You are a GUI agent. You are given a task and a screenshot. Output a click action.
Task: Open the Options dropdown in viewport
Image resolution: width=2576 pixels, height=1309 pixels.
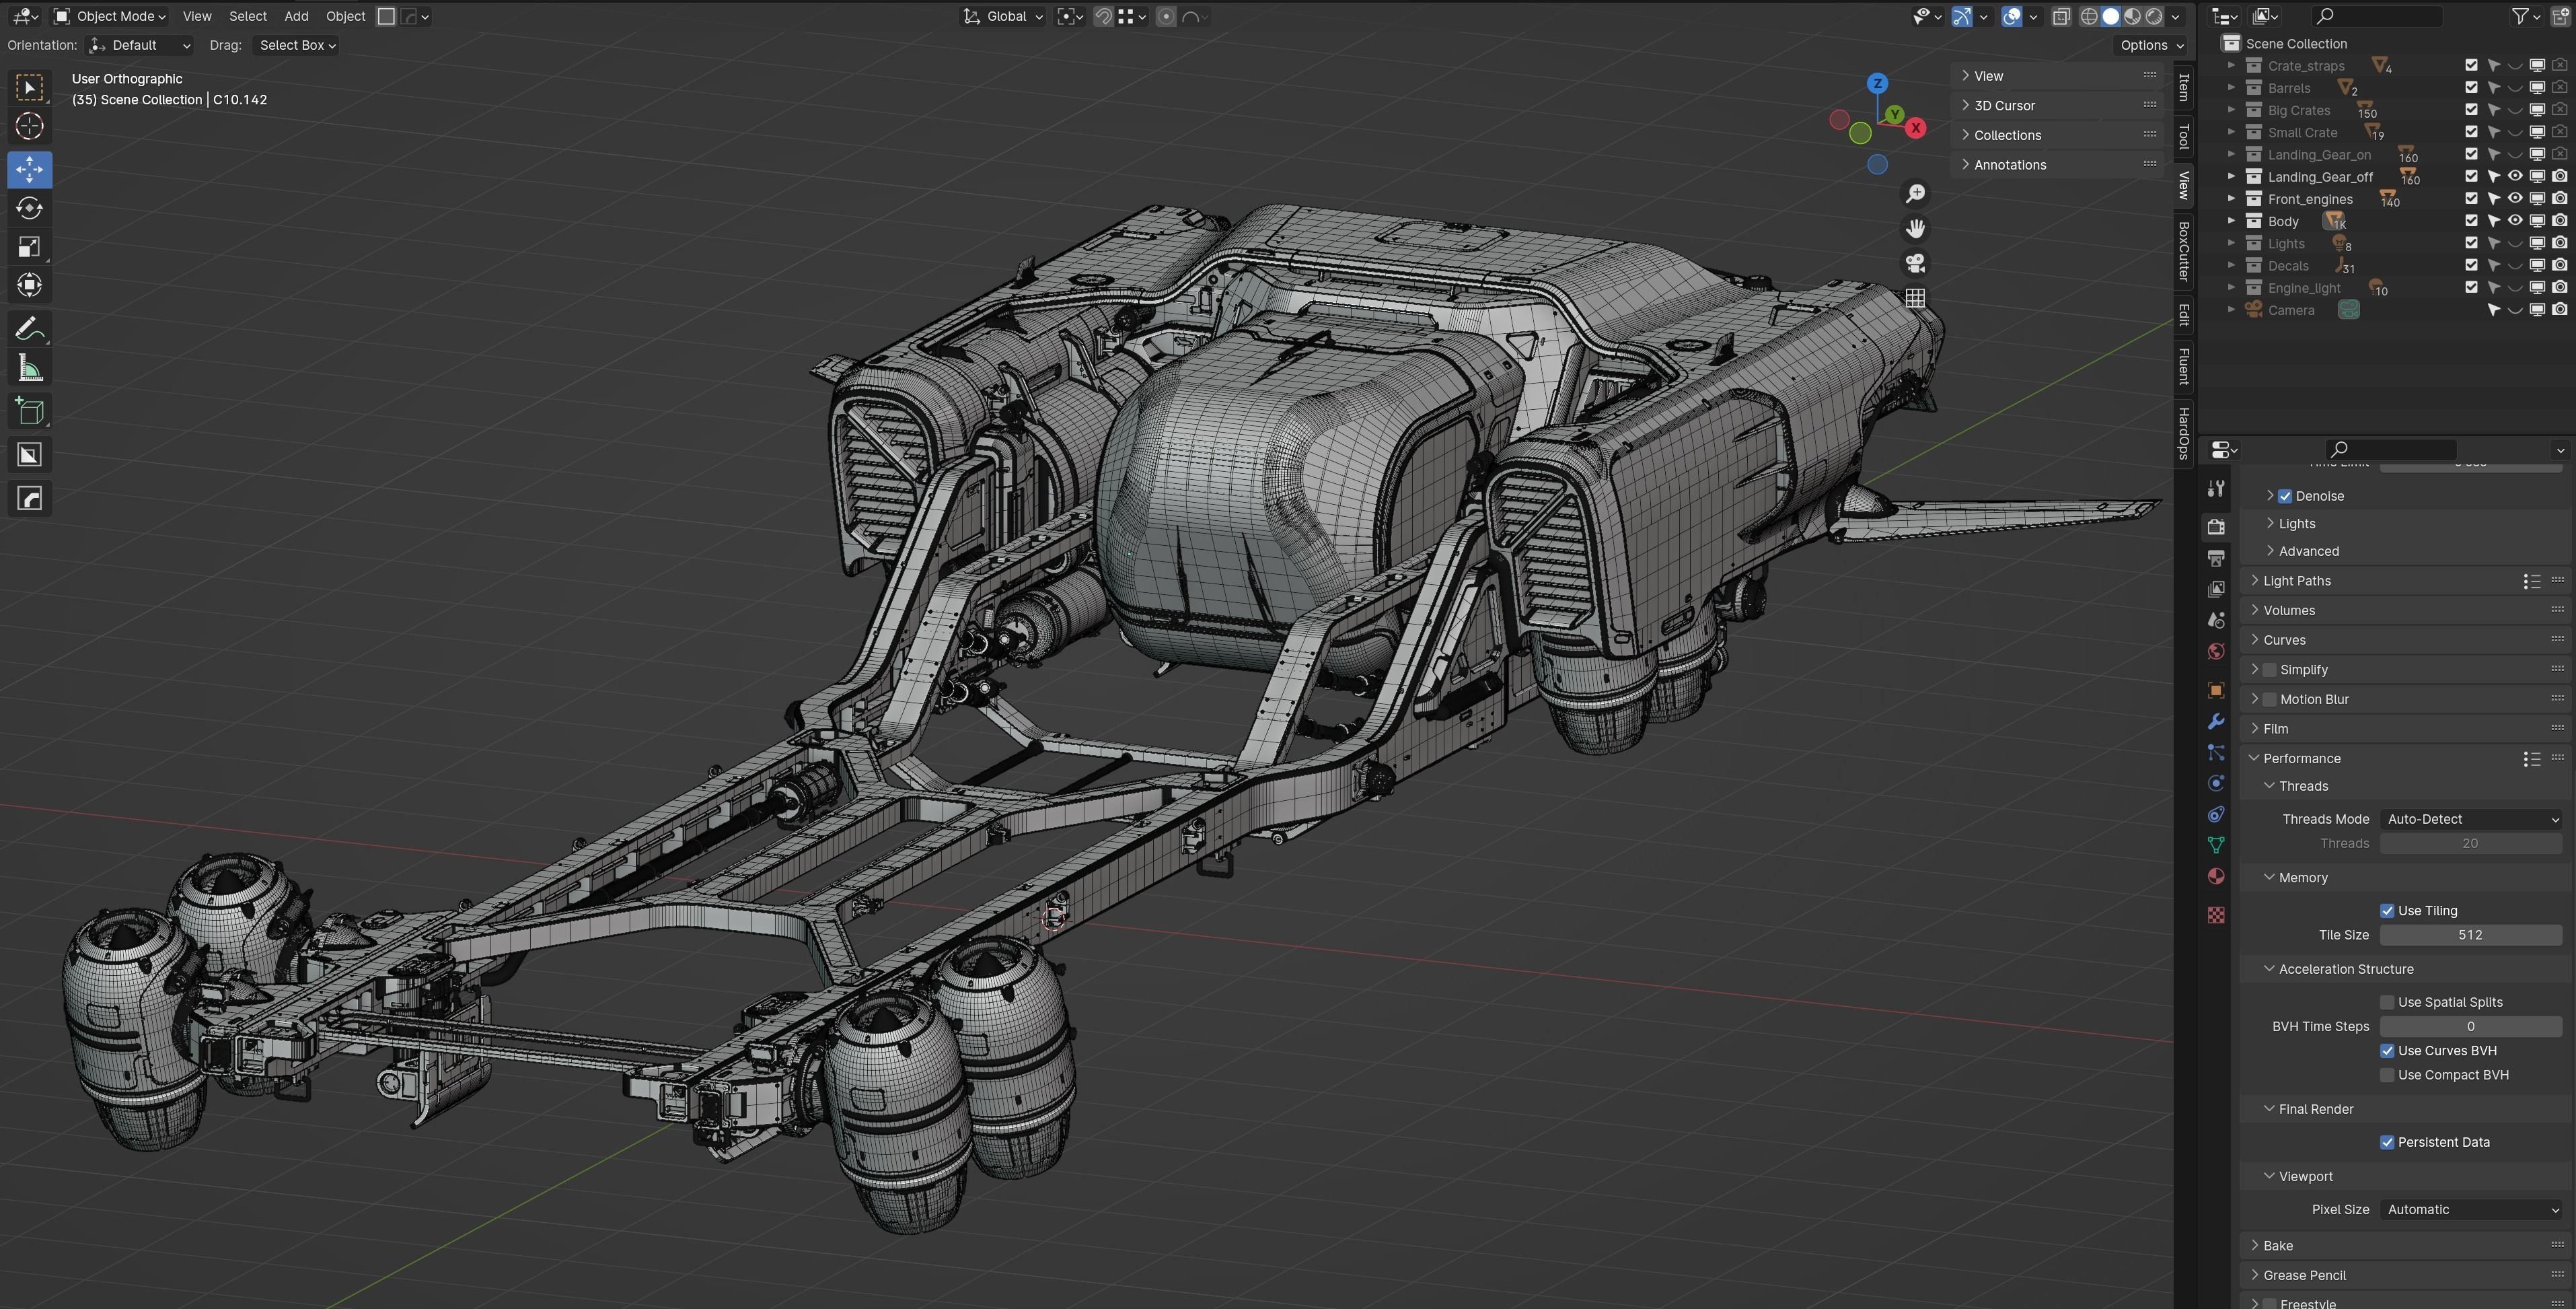[x=2152, y=45]
